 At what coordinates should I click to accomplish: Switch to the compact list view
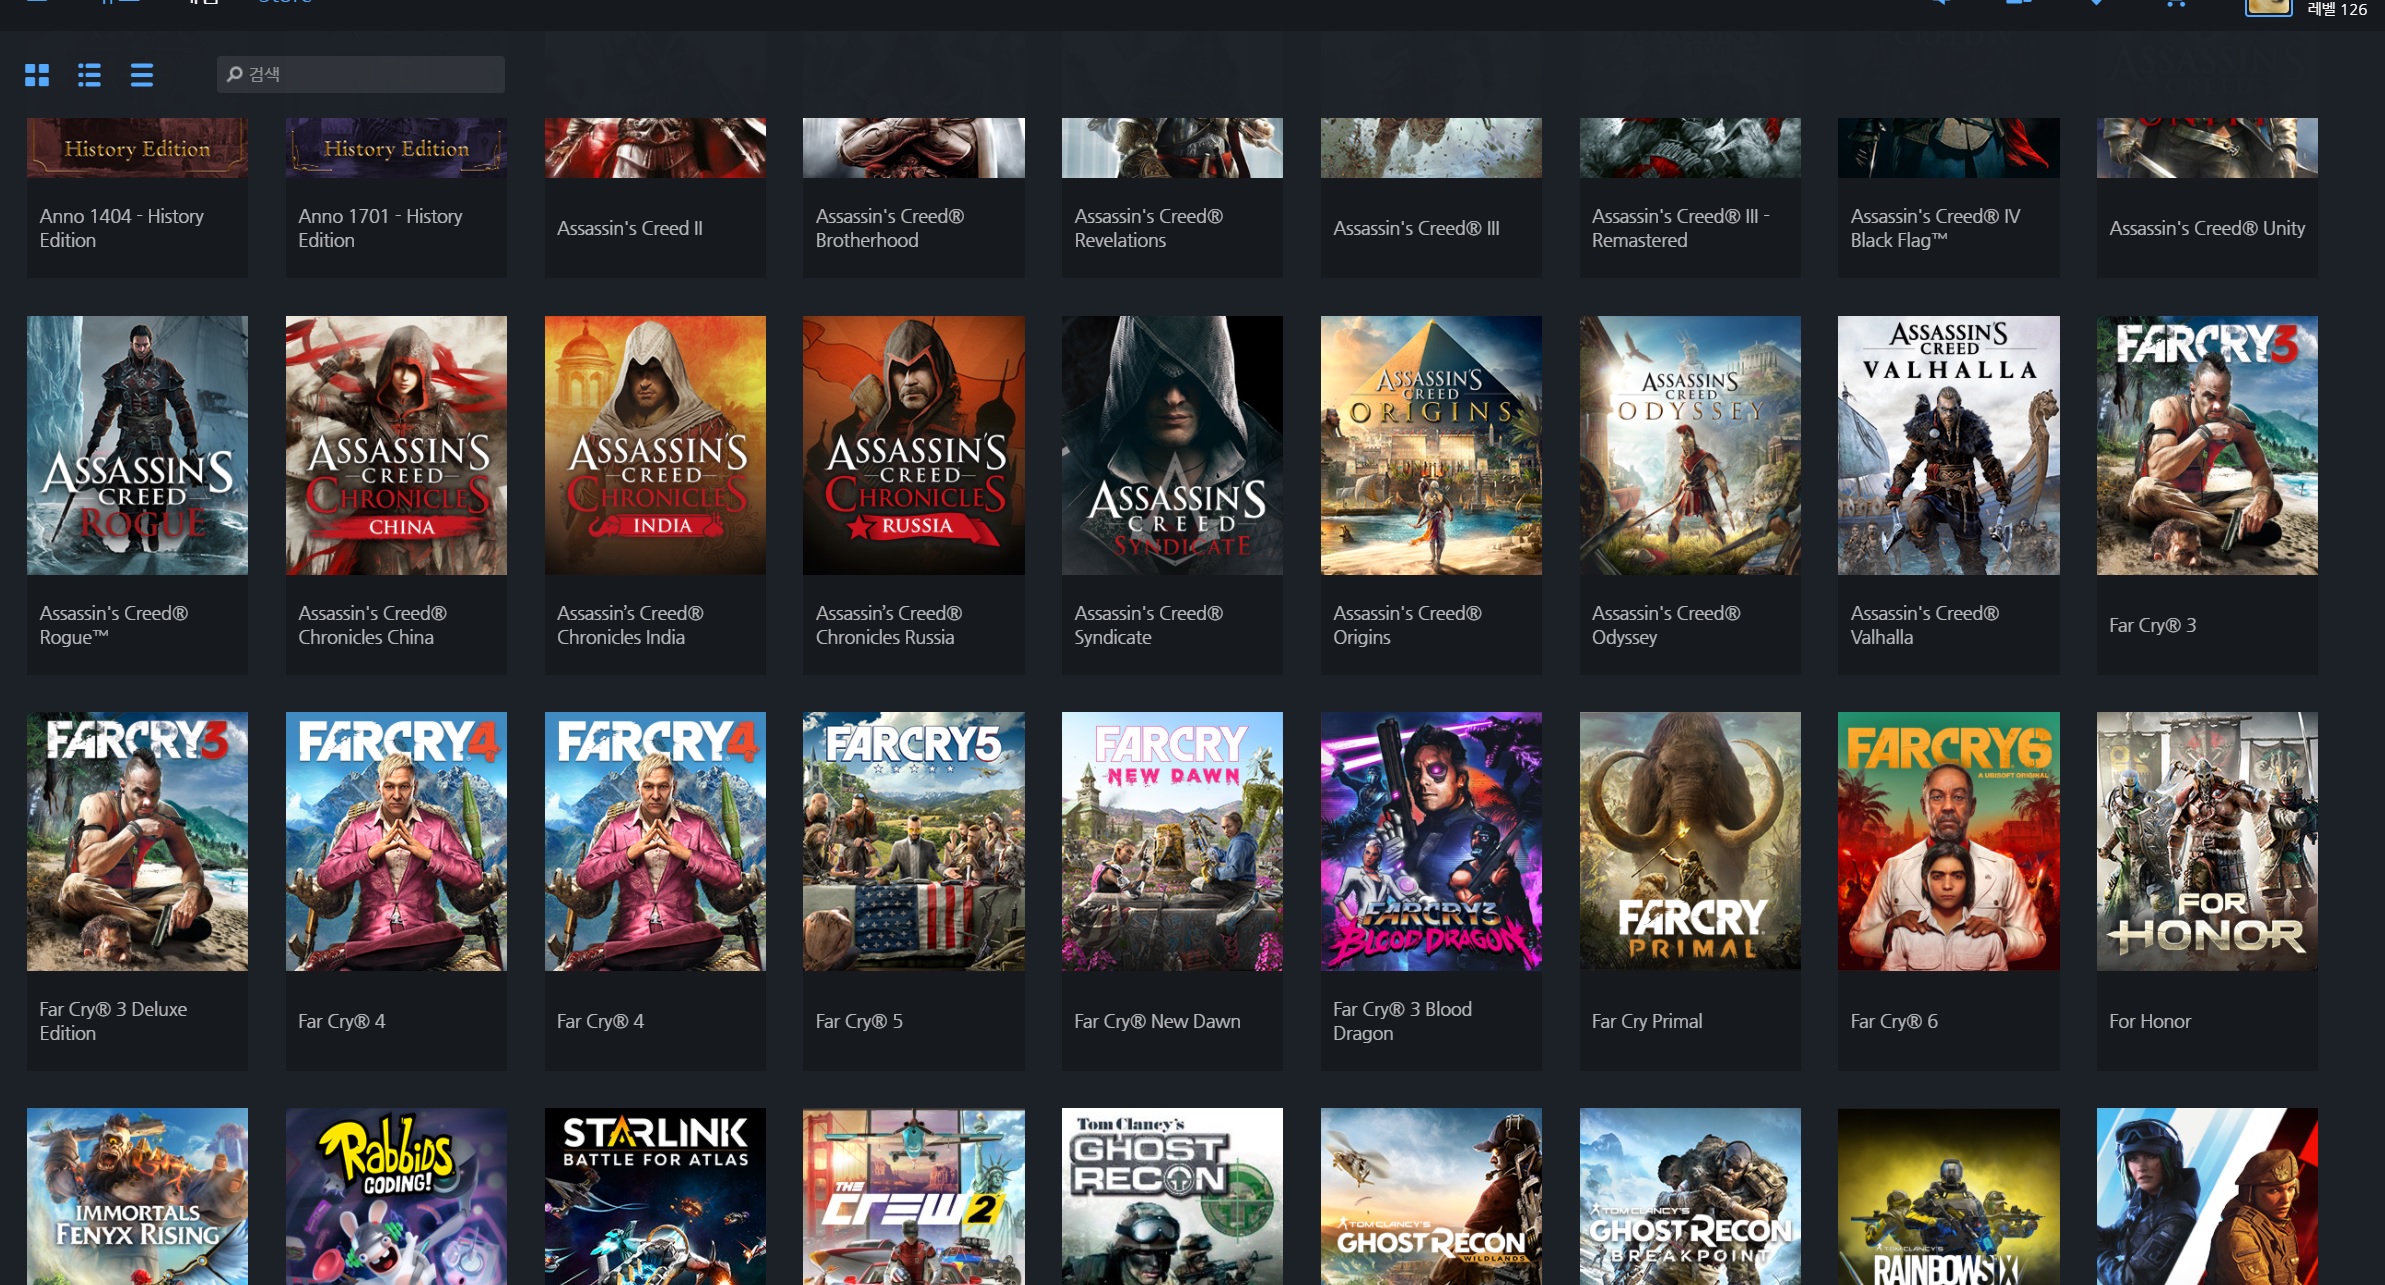(x=142, y=75)
